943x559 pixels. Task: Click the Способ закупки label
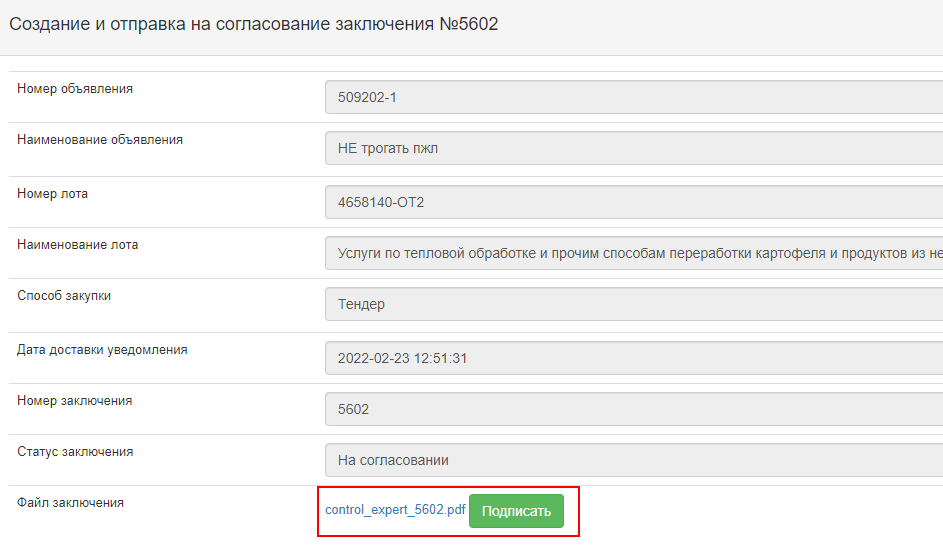pyautogui.click(x=64, y=296)
